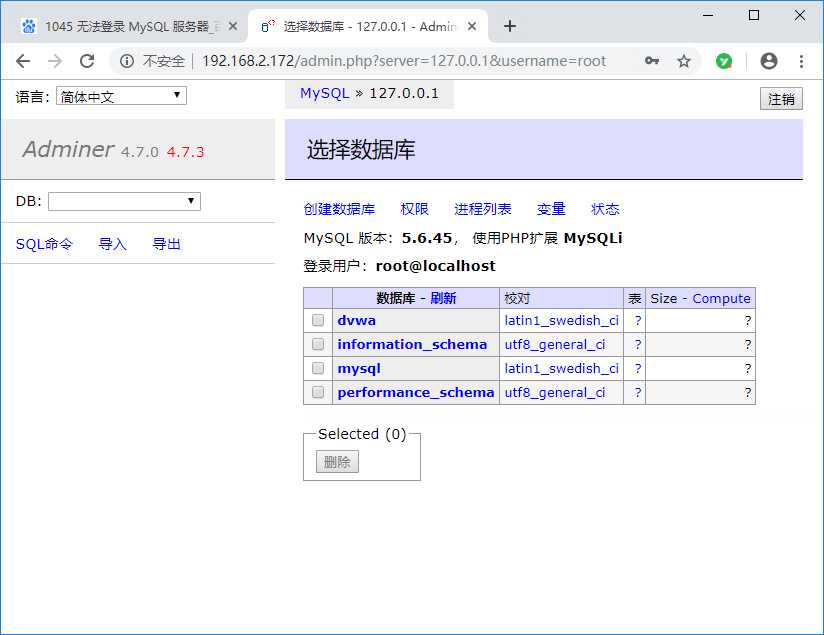Open the 权限 privileges link
Screen dimensions: 824x635
point(414,209)
